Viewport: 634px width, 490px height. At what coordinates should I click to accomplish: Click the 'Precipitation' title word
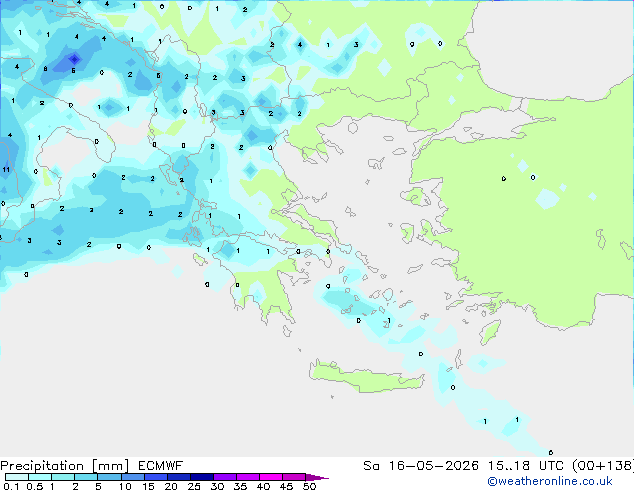tap(42, 466)
